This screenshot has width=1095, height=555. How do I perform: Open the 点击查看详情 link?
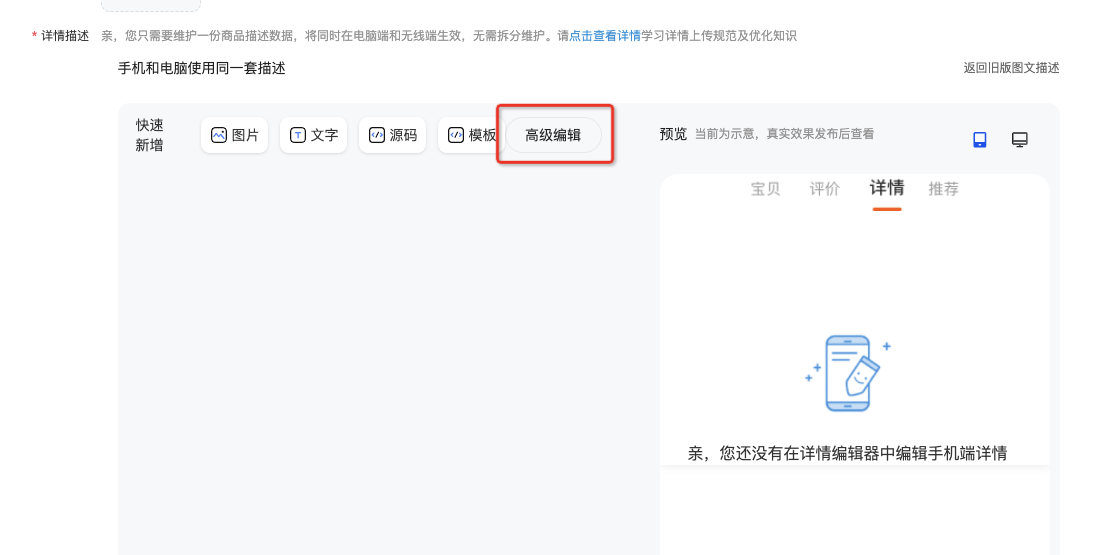click(605, 36)
